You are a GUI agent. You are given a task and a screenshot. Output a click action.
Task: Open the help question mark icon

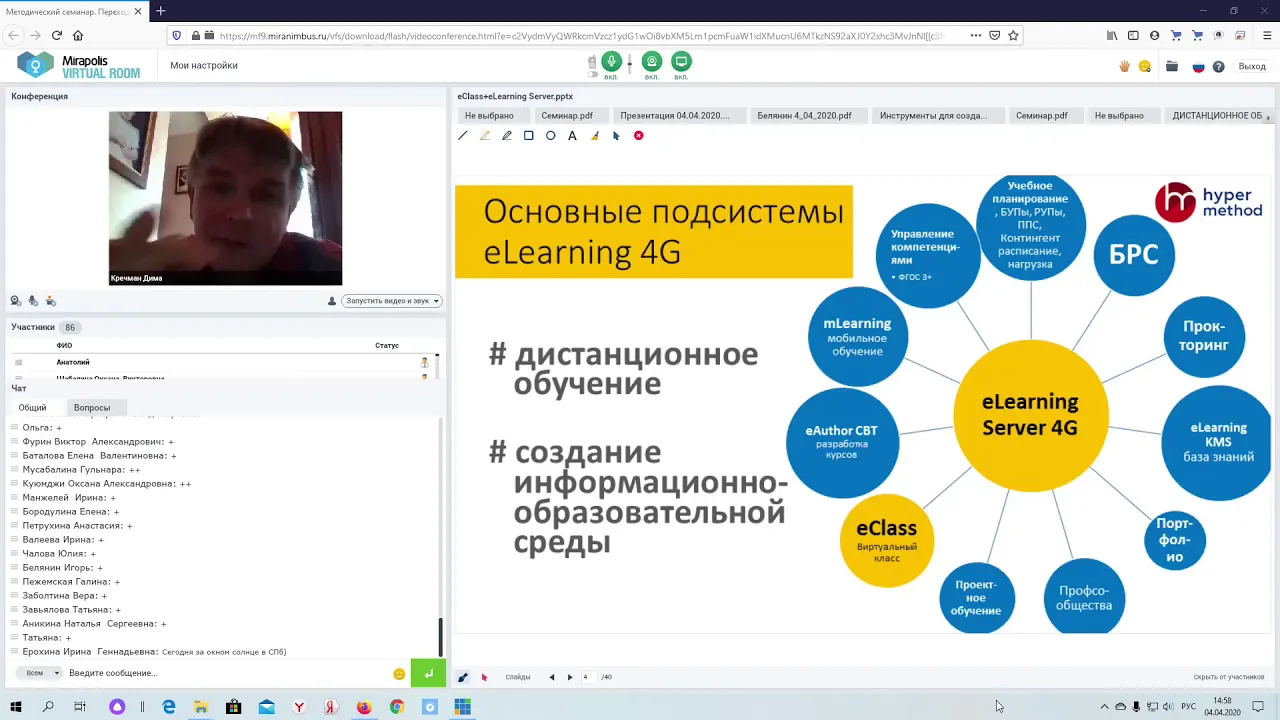[x=1218, y=67]
